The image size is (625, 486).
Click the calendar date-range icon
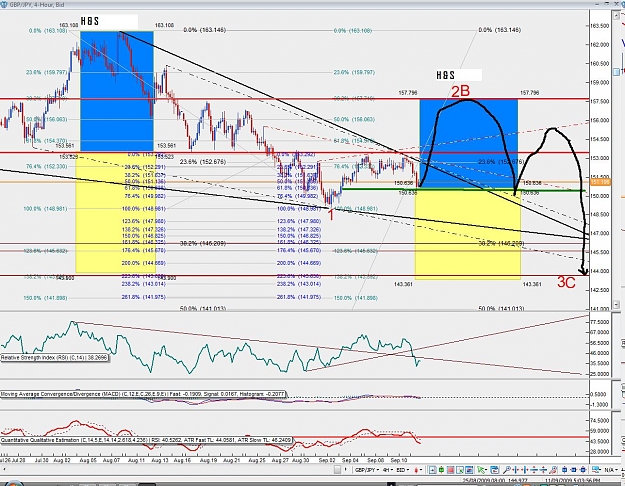click(x=495, y=470)
